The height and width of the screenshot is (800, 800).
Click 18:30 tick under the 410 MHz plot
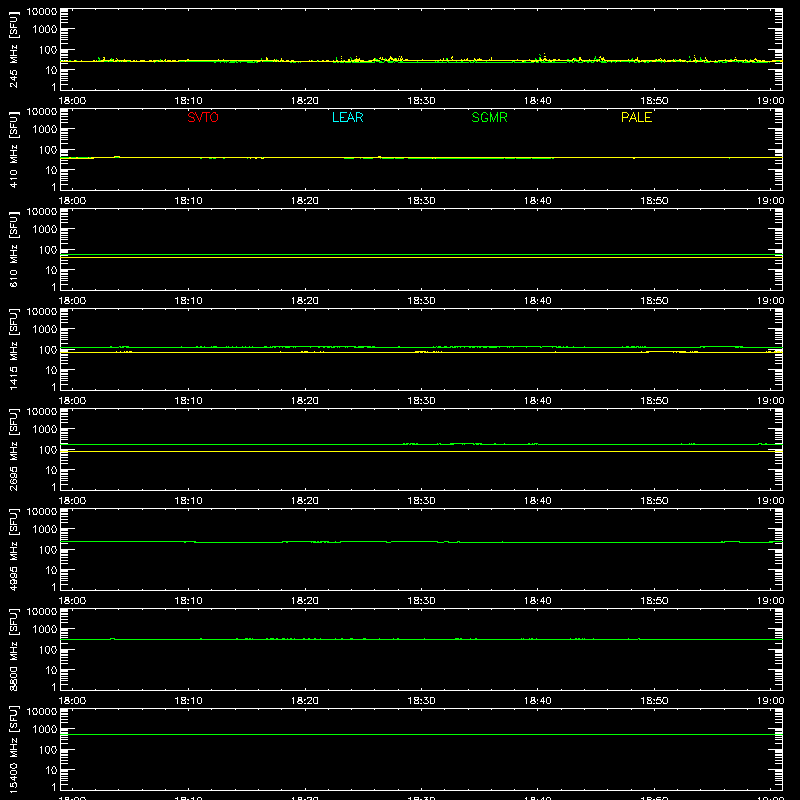421,201
